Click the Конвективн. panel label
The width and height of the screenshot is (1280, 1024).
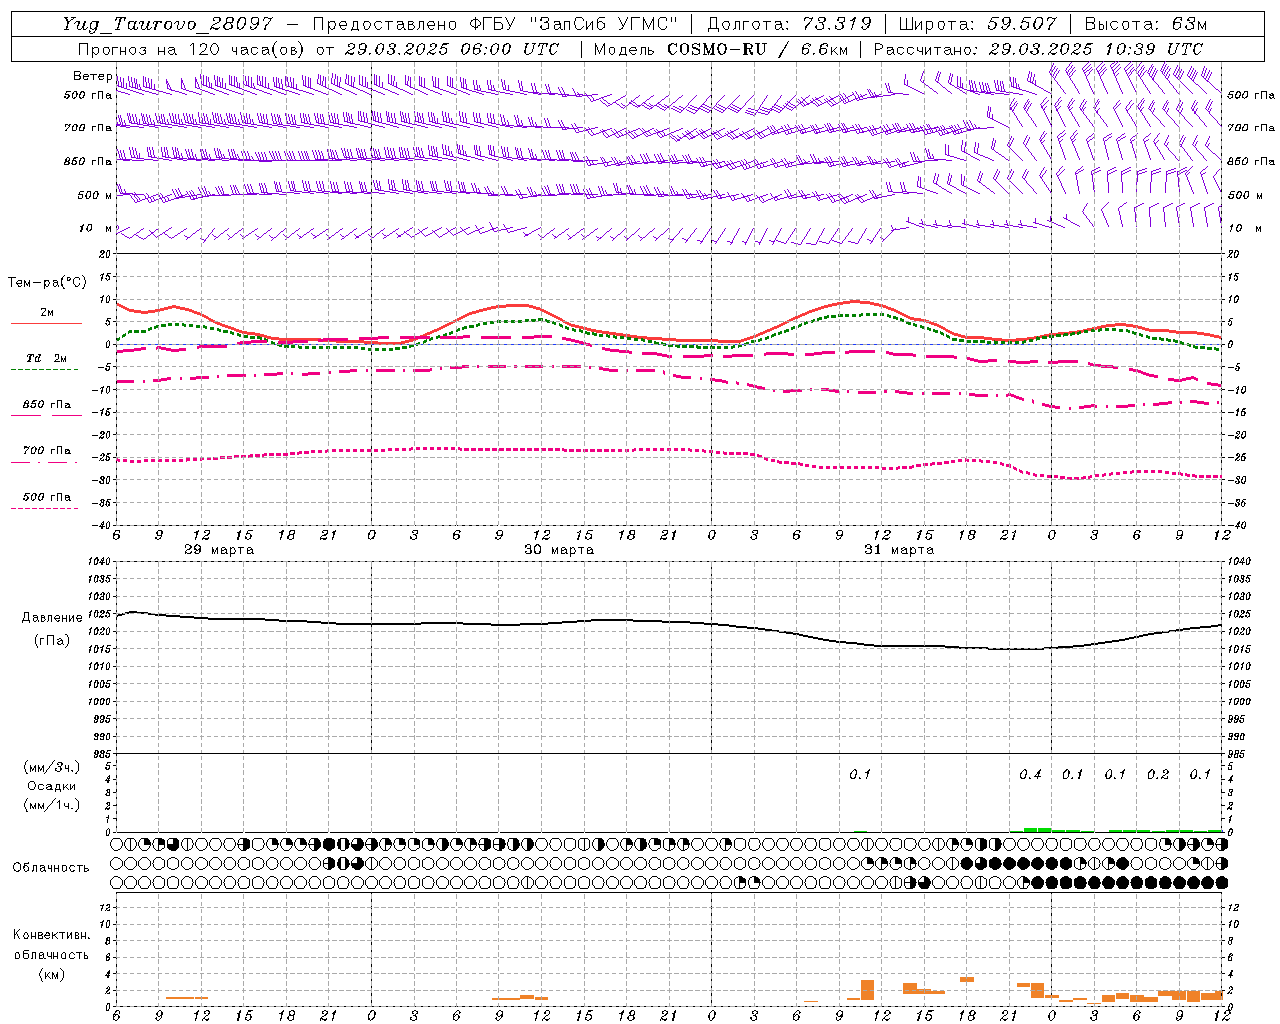[51, 935]
